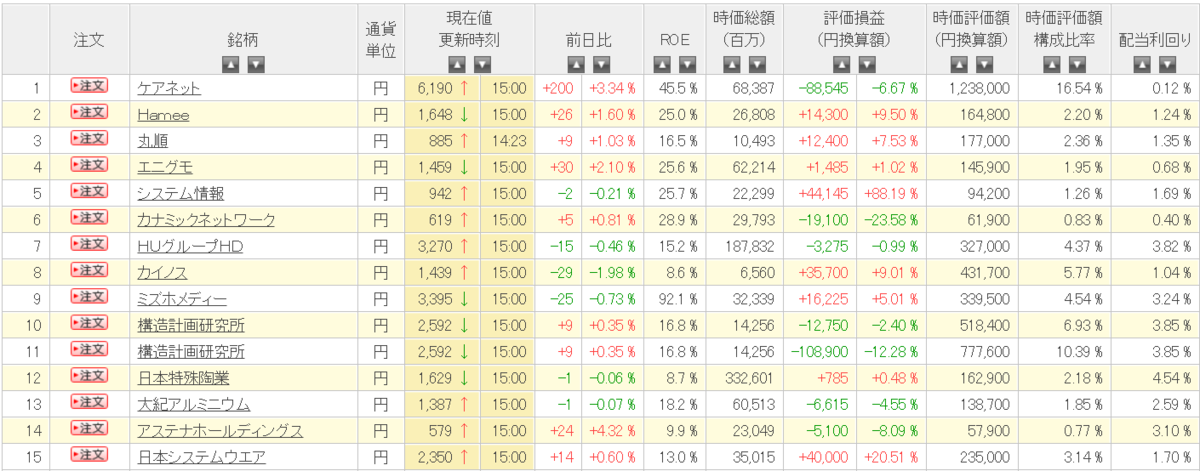
Task: Sort 配当利回り column descending with down arrow
Action: pos(1169,65)
